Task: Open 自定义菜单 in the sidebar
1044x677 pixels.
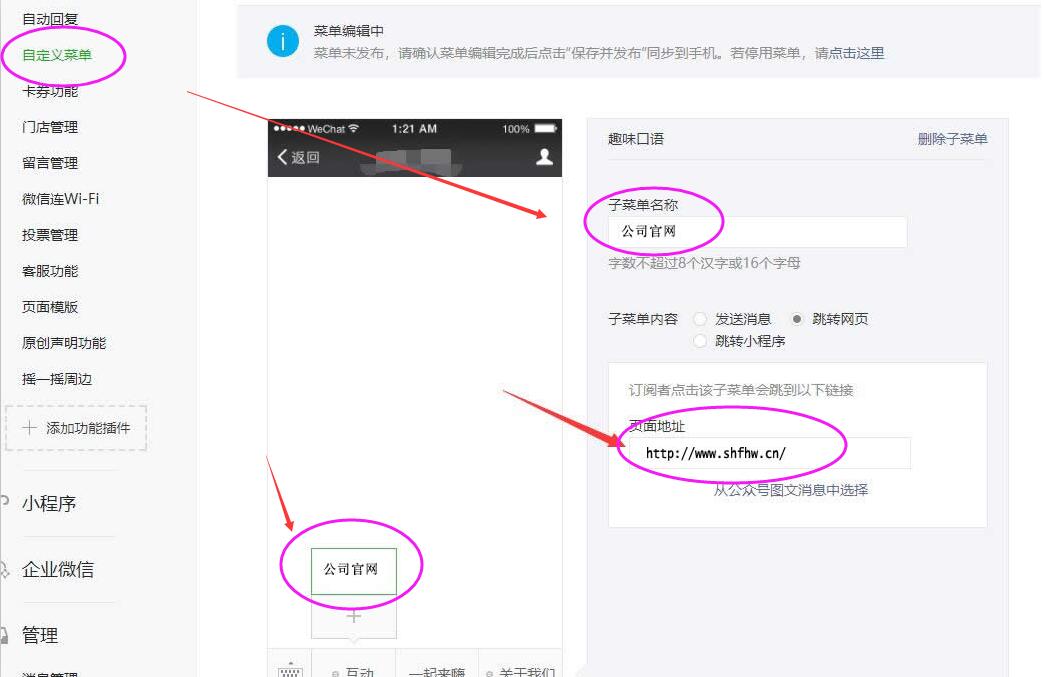Action: pos(57,55)
